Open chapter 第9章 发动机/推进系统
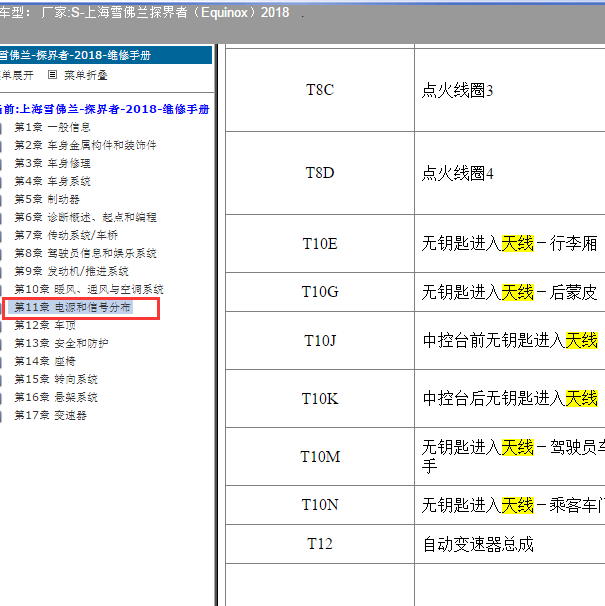Screen dimensions: 605x606 coord(72,271)
